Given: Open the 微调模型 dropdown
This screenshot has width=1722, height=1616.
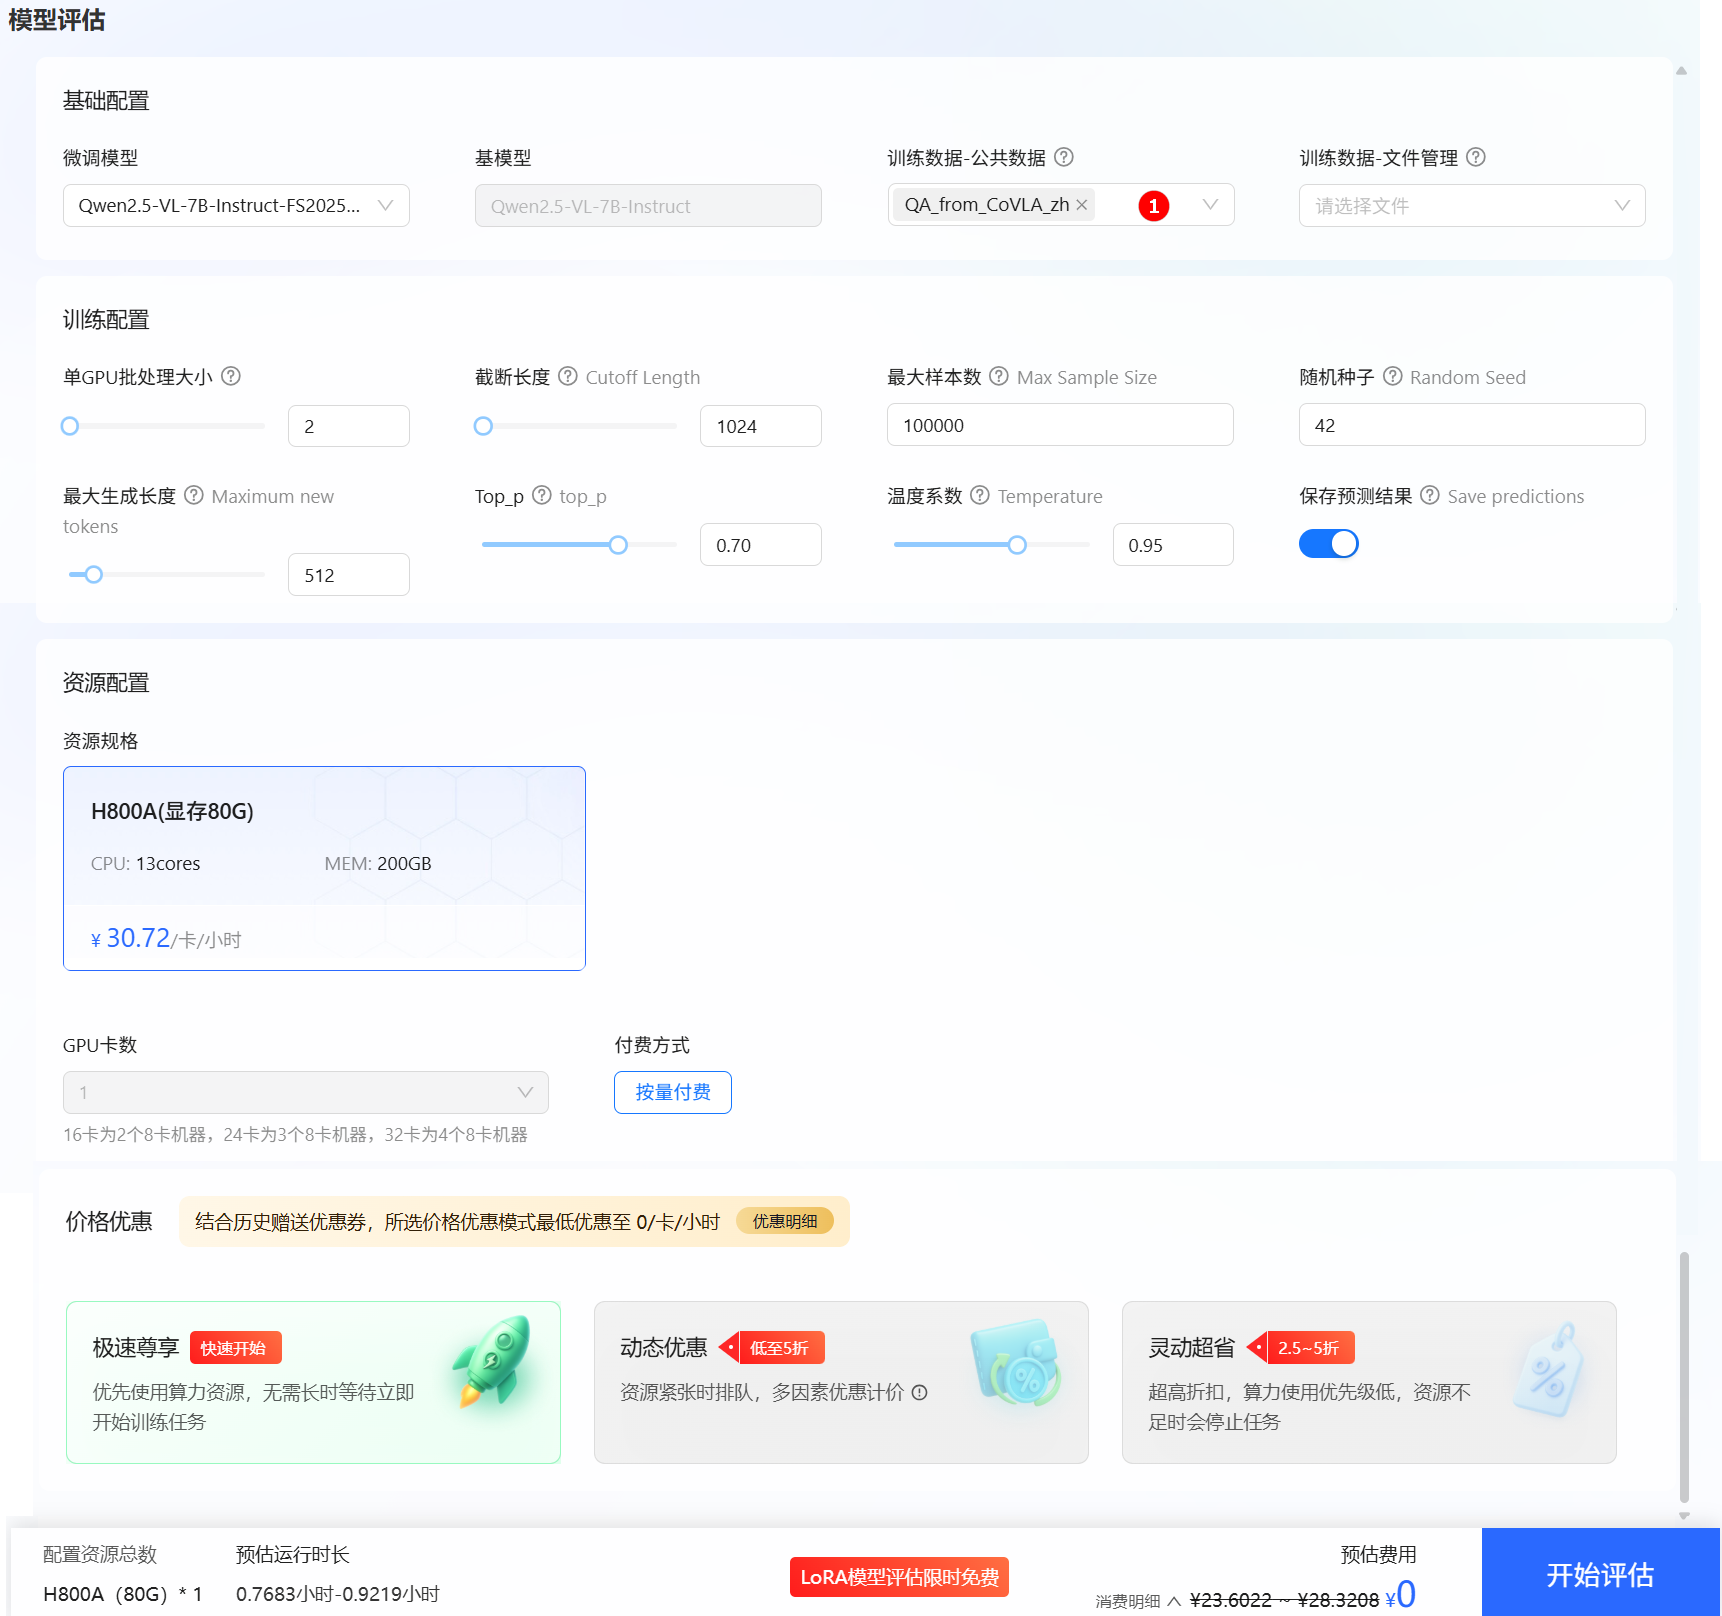Looking at the screenshot, I should 236,206.
